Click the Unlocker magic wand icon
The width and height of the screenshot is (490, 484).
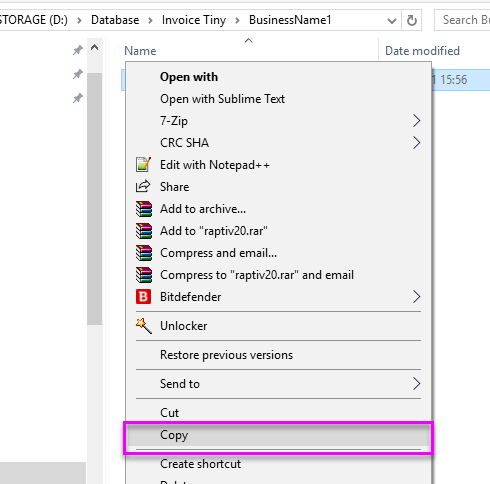coord(144,326)
